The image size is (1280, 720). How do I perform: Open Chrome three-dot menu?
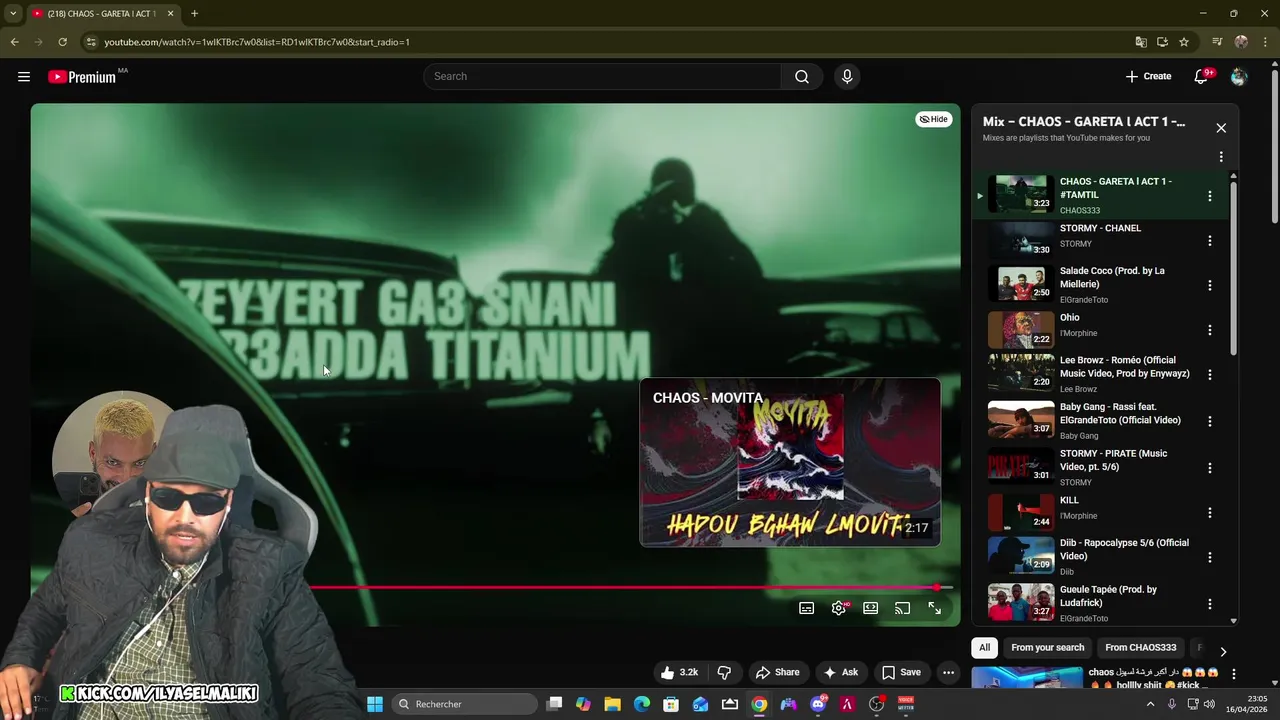pos(1266,42)
